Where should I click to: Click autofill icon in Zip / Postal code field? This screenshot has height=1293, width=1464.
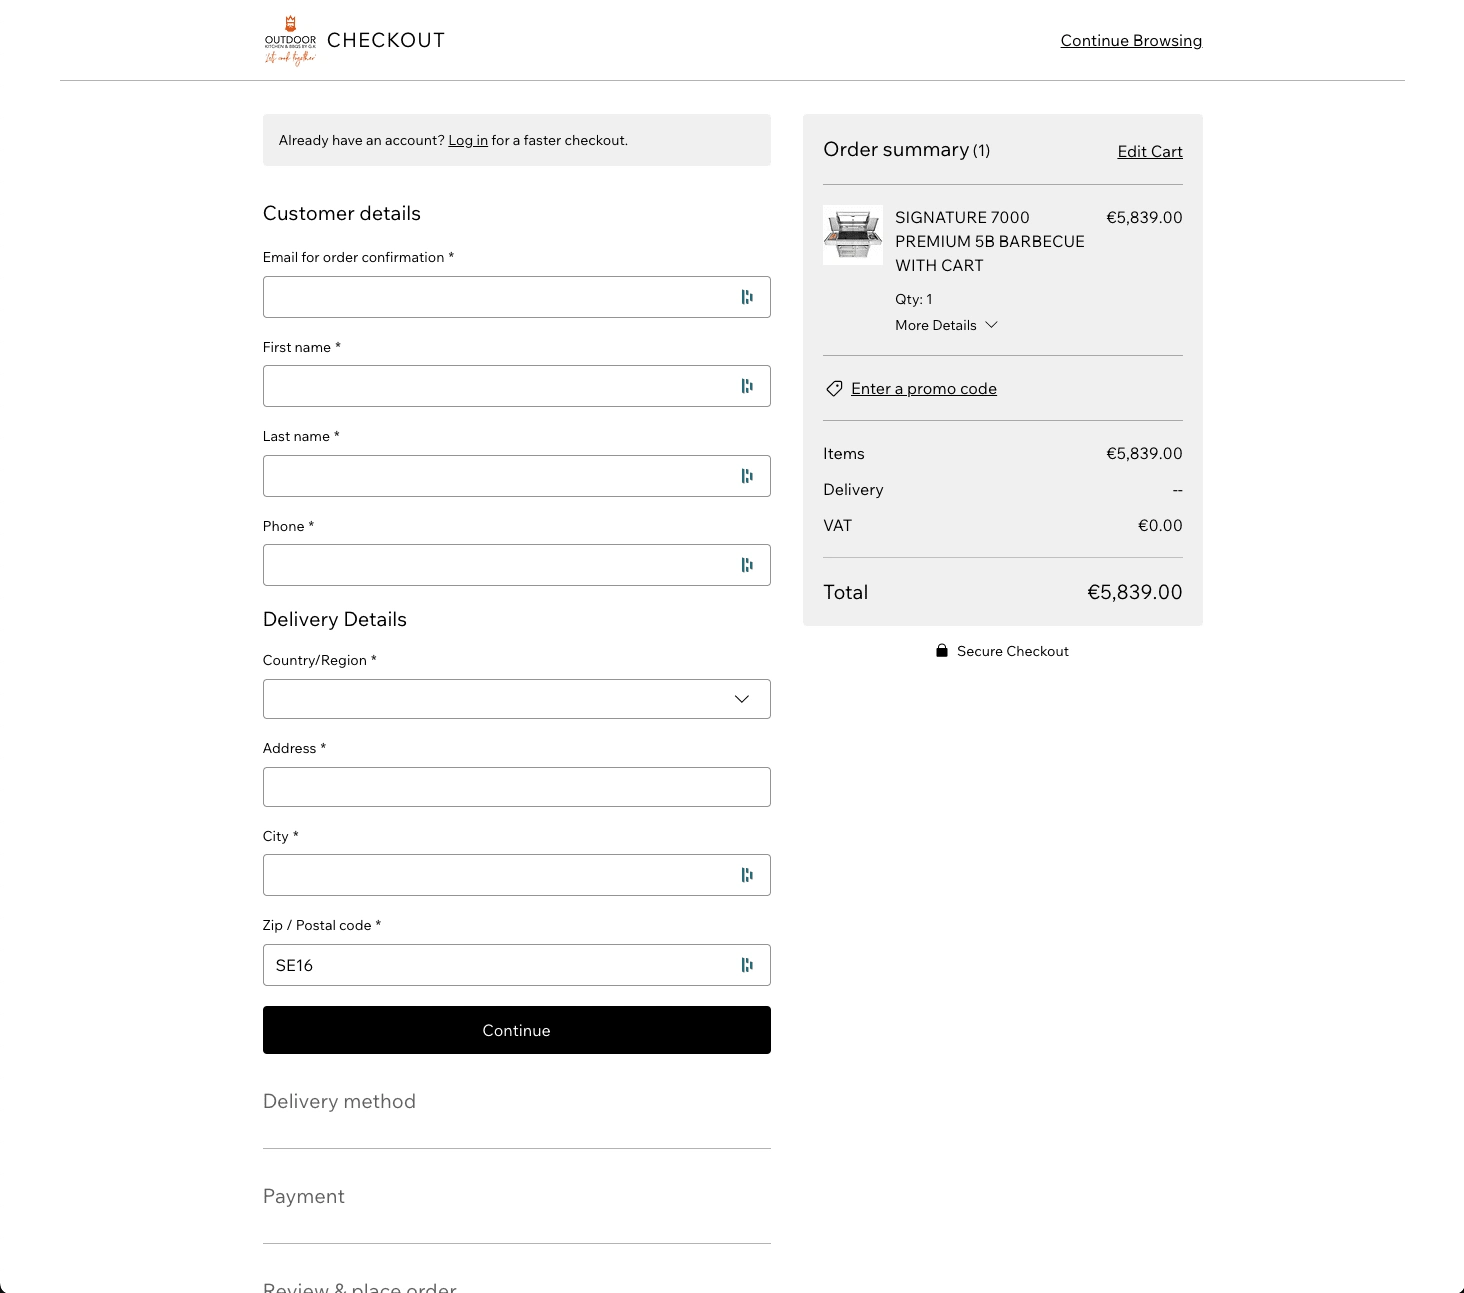[x=747, y=965]
